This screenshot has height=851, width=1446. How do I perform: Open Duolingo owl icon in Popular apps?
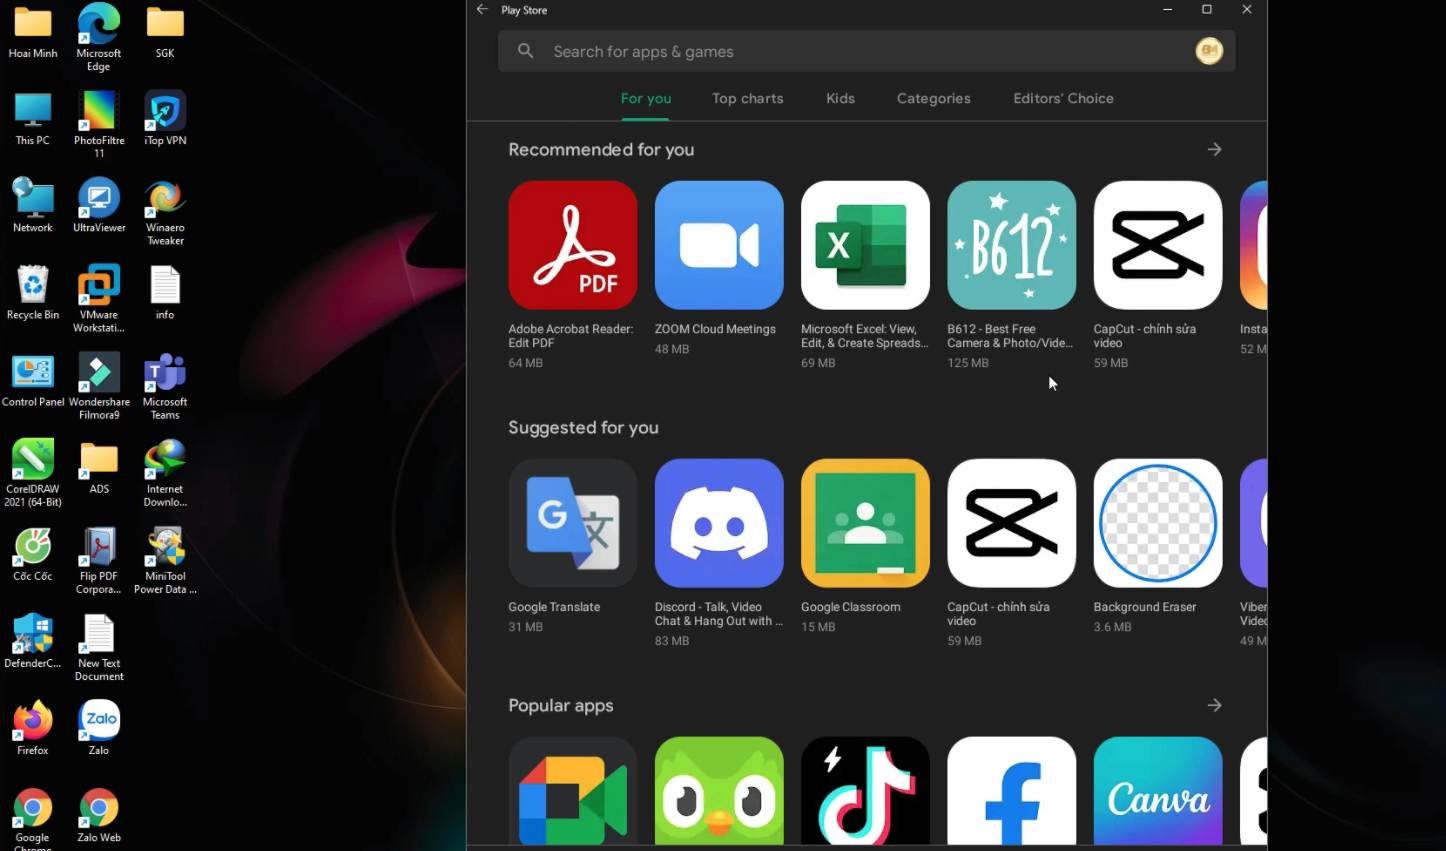(x=719, y=791)
